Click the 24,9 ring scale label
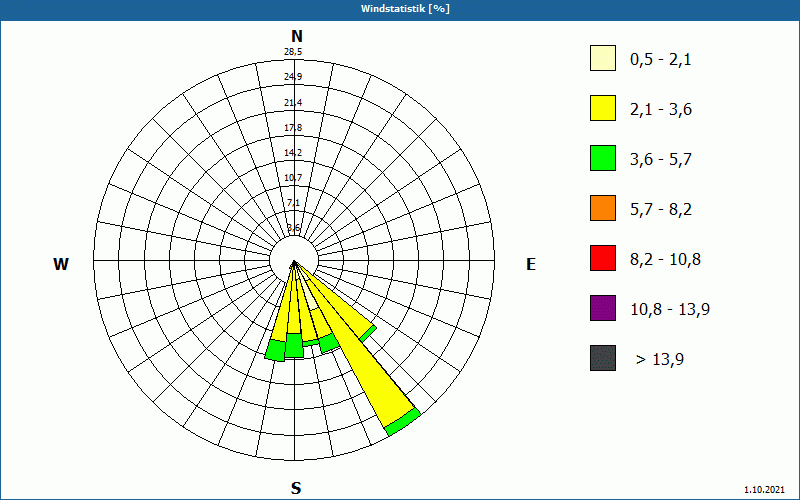This screenshot has width=800, height=500. coord(293,77)
